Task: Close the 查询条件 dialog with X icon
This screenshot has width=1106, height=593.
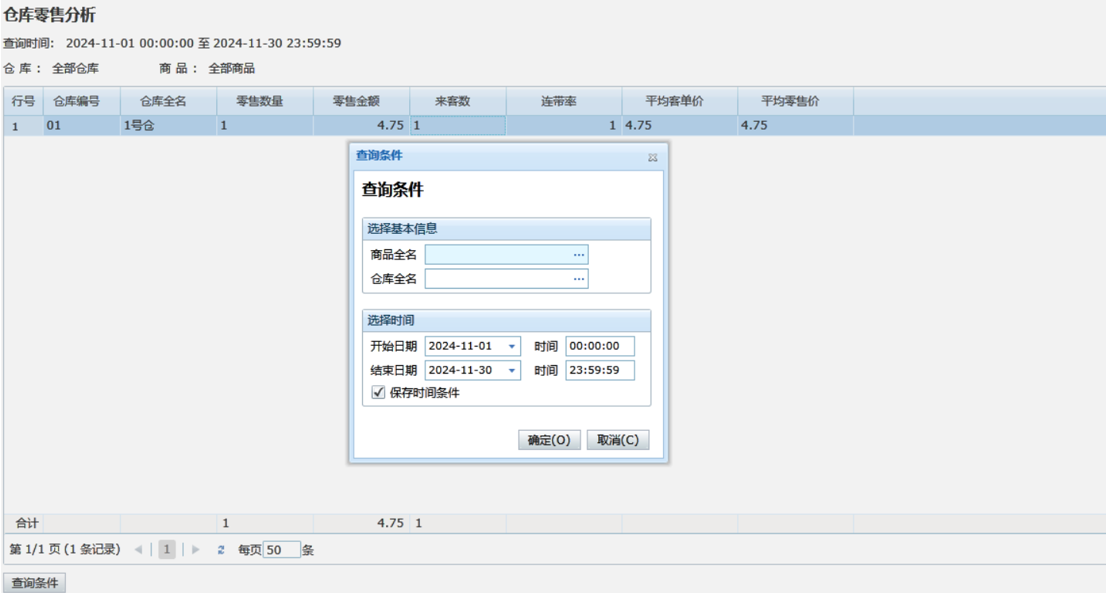Action: coord(652,157)
